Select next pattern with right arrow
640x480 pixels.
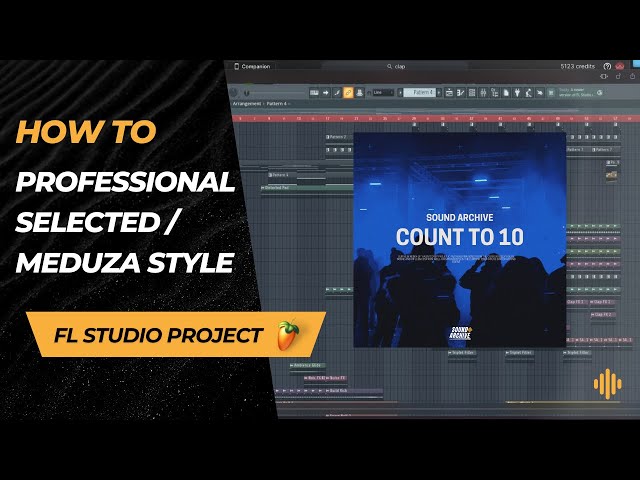click(439, 93)
